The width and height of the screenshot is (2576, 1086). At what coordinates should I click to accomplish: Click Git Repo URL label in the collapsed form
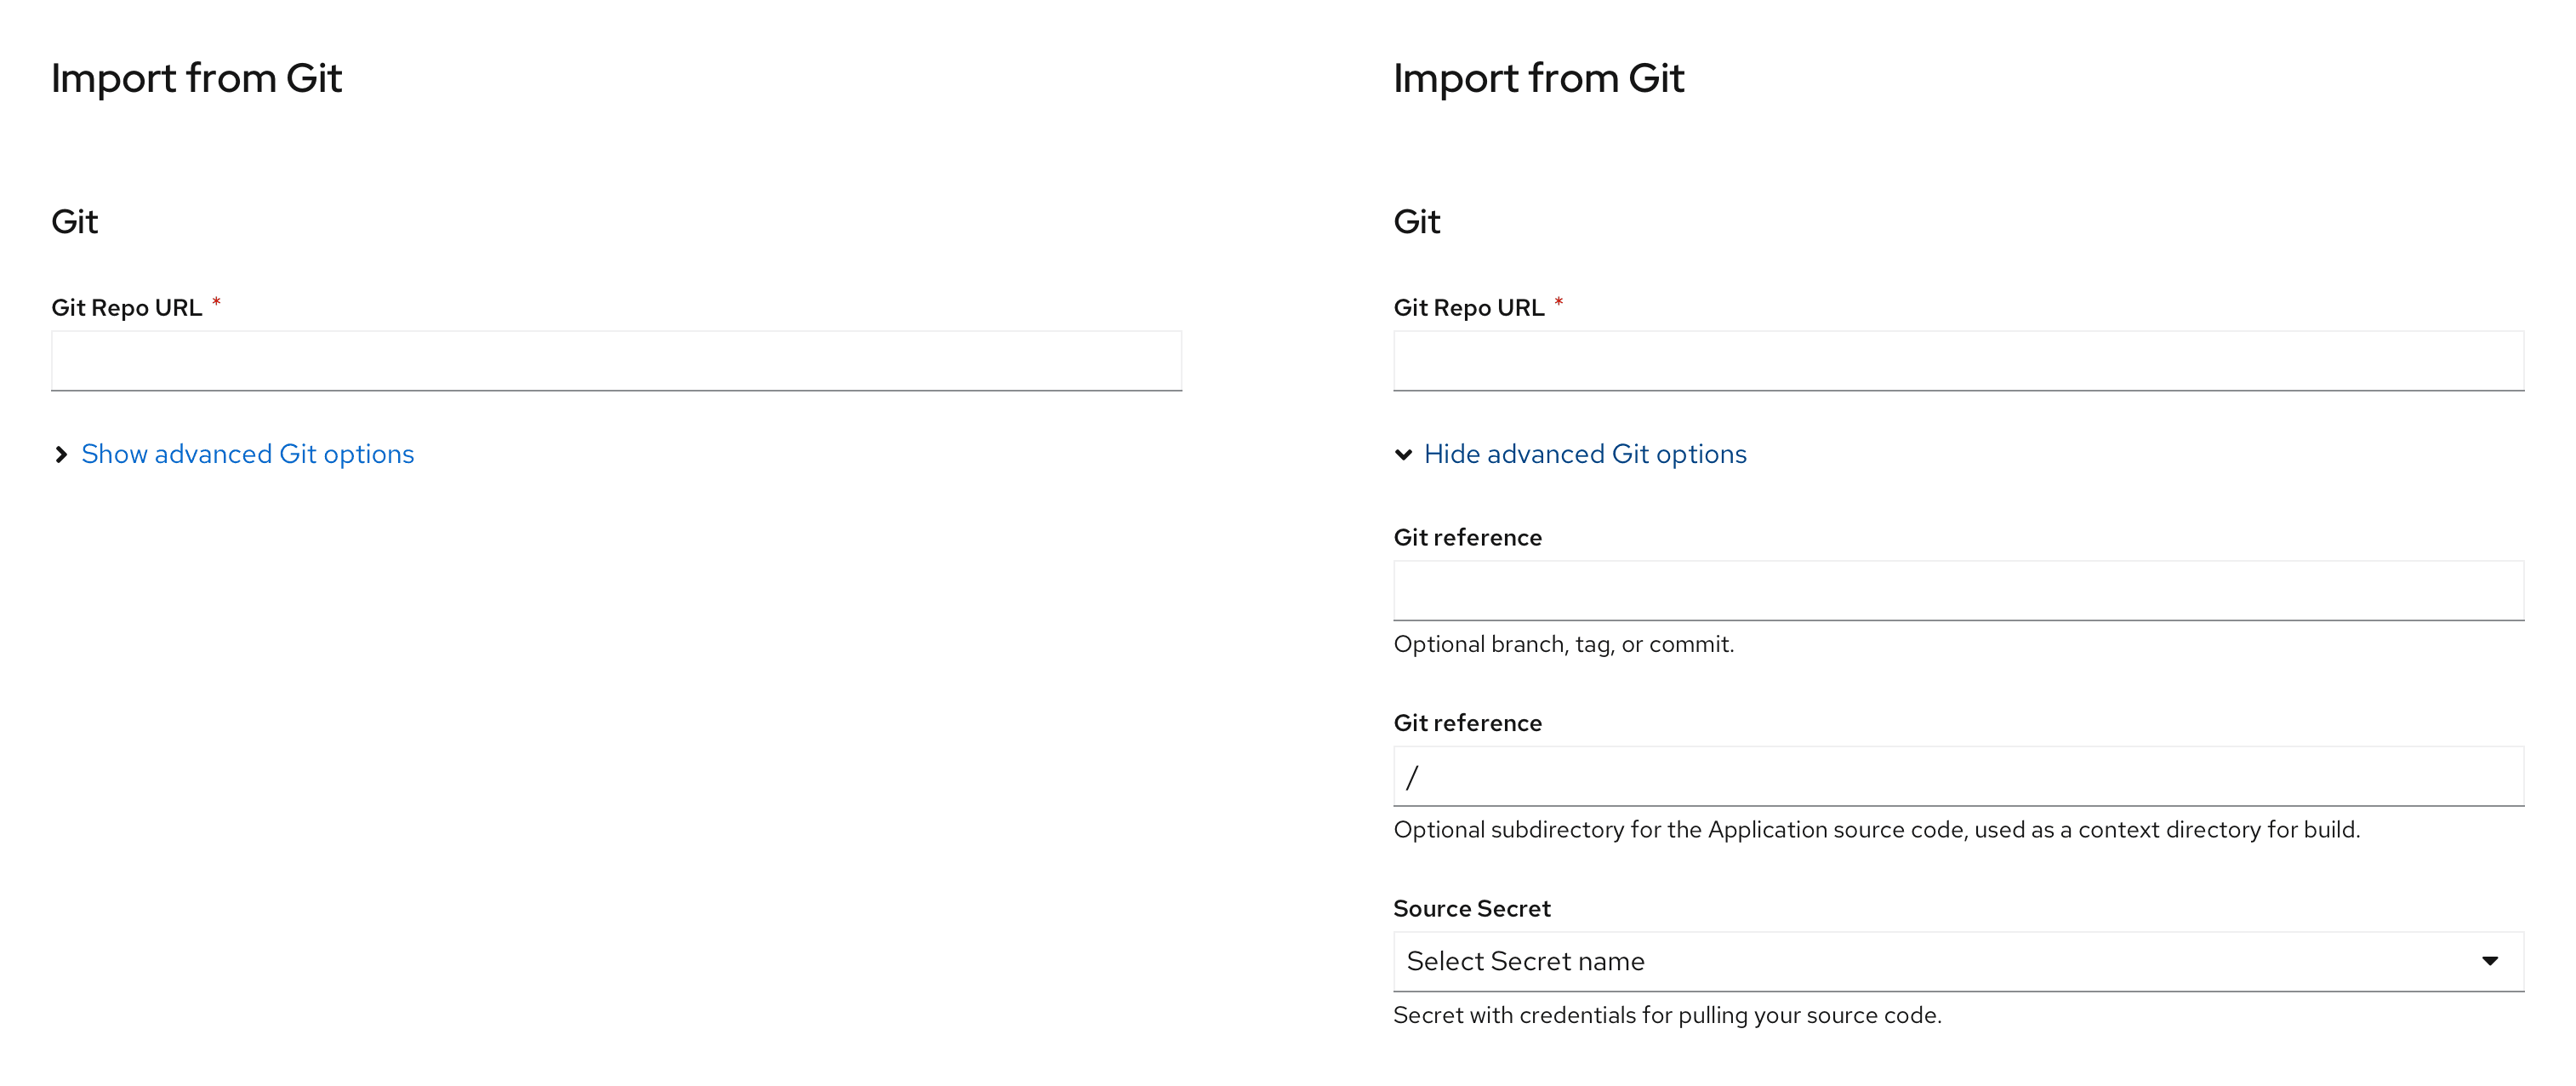point(126,308)
